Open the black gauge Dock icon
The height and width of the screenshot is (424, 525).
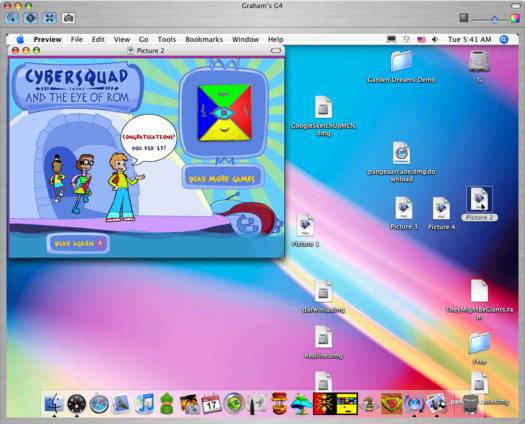pos(76,404)
